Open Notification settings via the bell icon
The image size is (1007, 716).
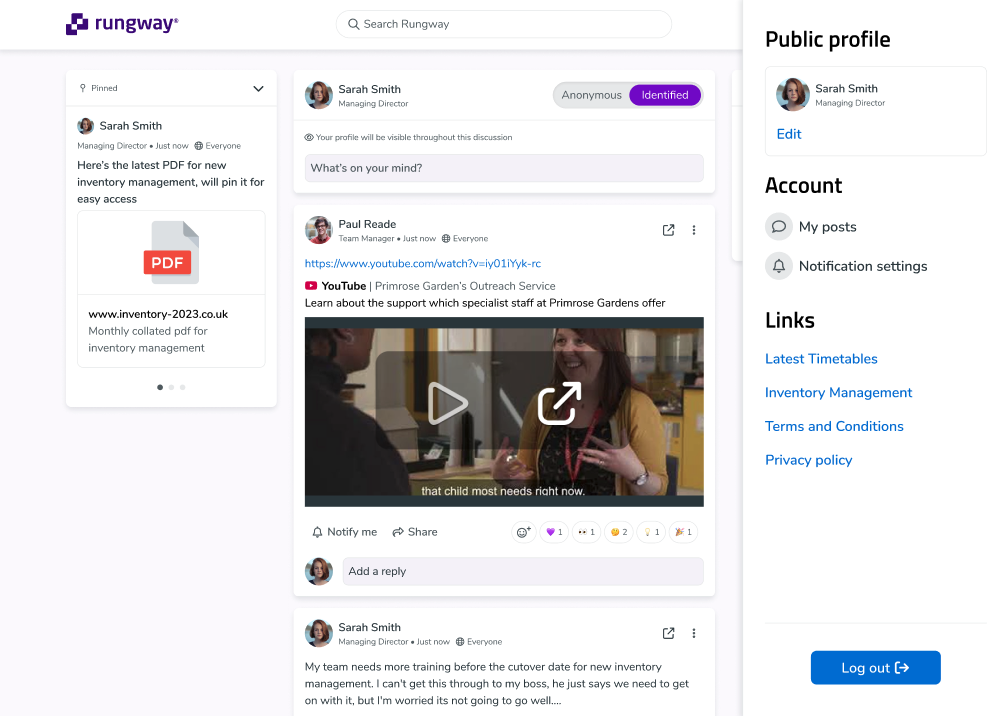778,266
